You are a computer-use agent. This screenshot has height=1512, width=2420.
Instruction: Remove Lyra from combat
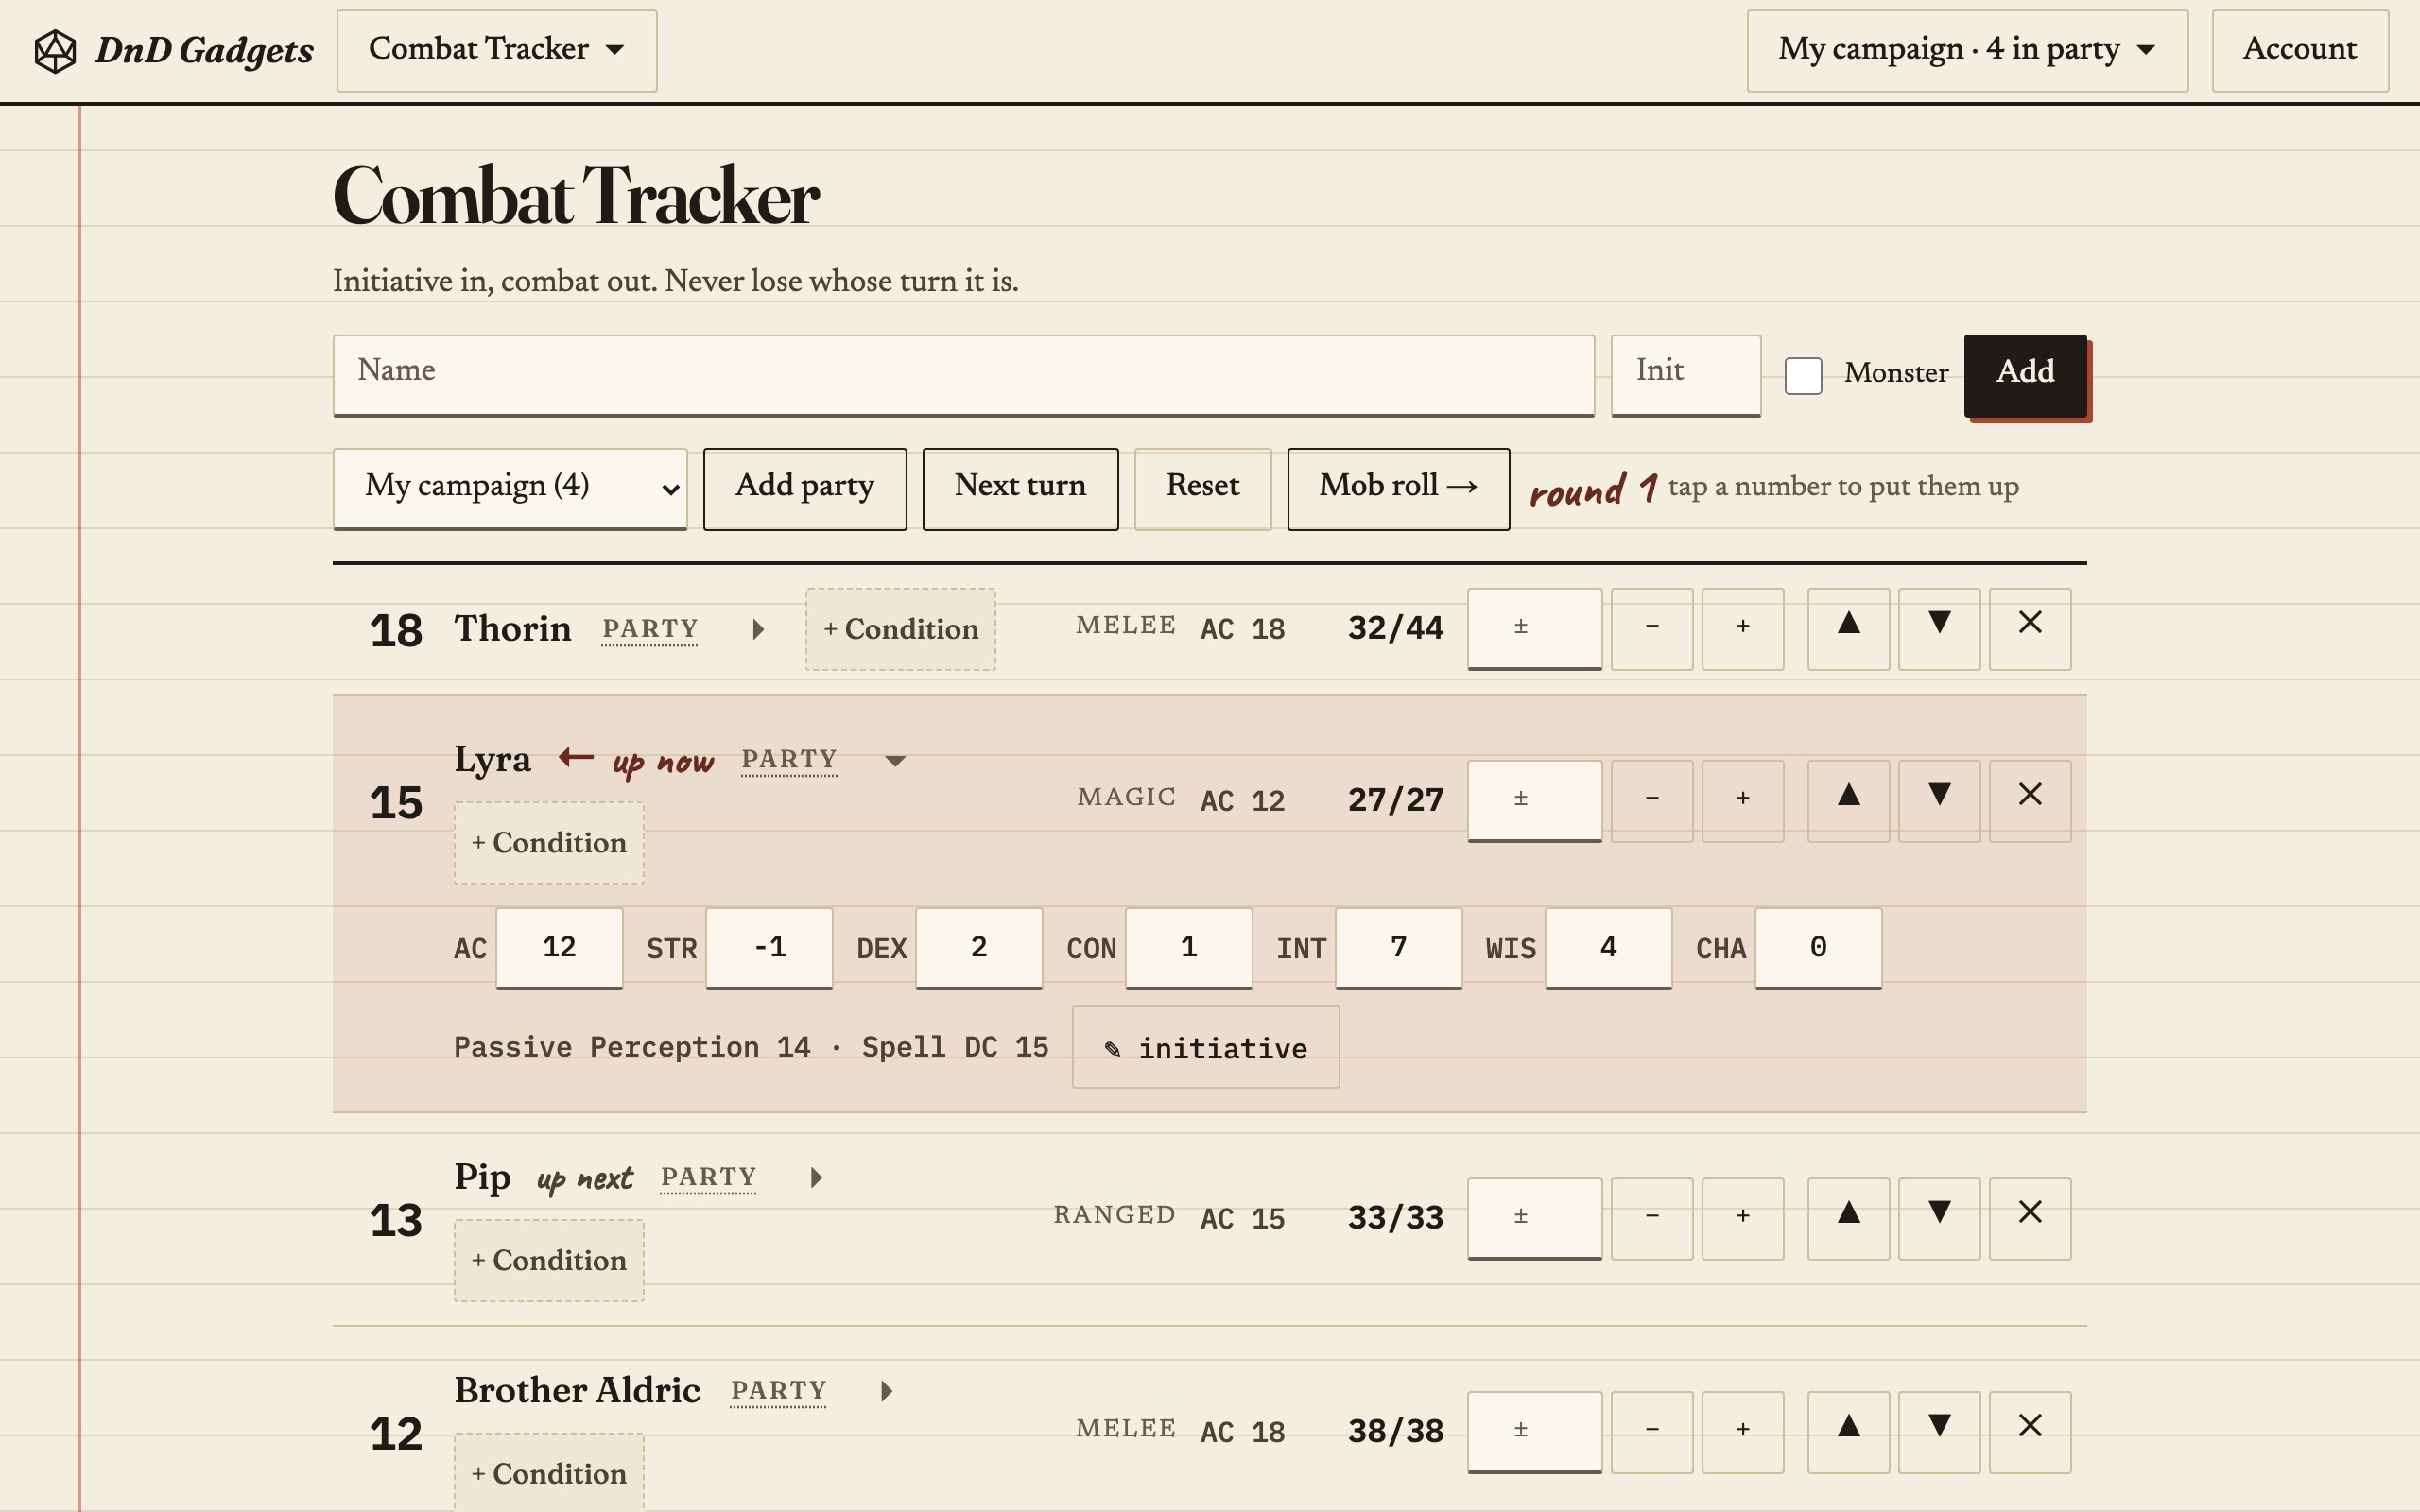[2030, 801]
